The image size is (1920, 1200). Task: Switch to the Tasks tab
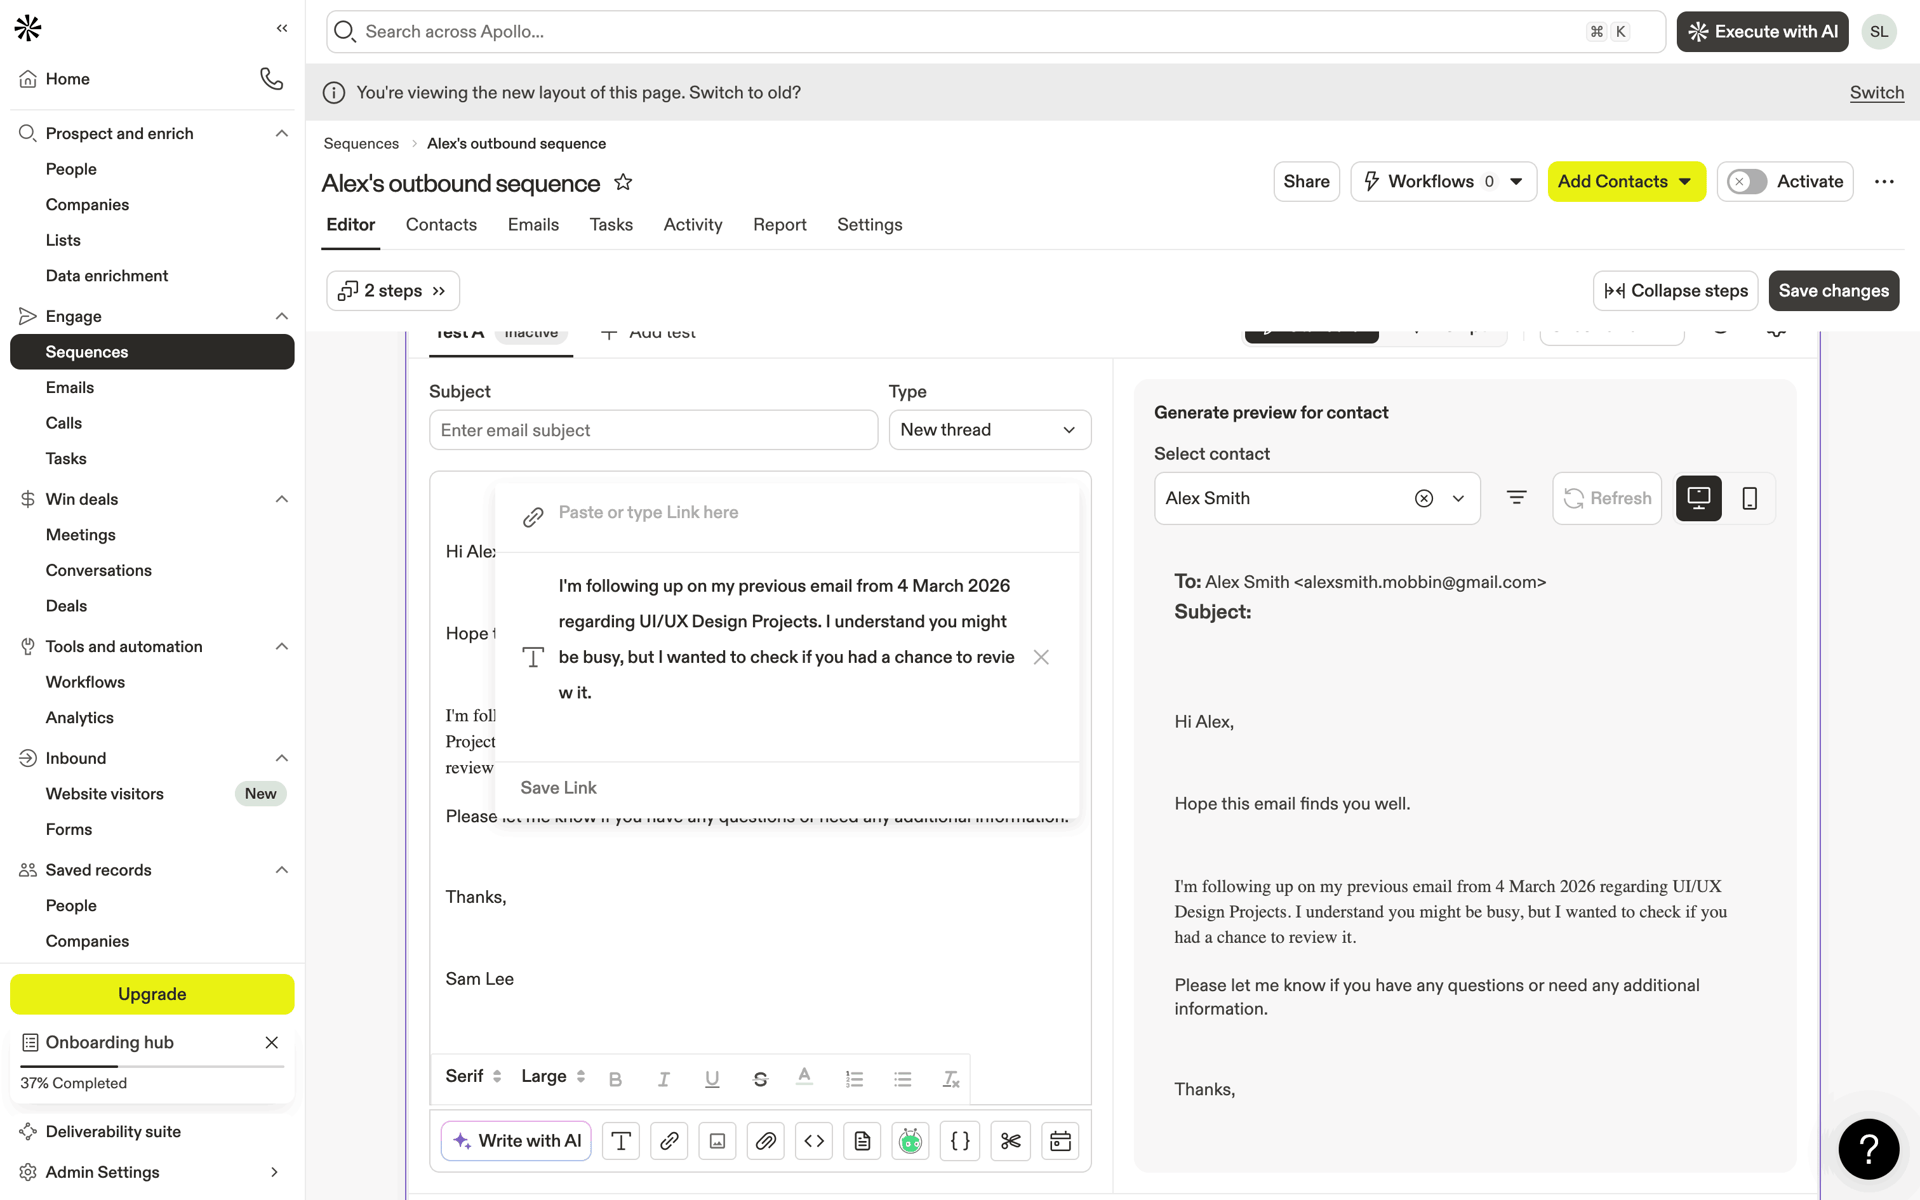611,225
